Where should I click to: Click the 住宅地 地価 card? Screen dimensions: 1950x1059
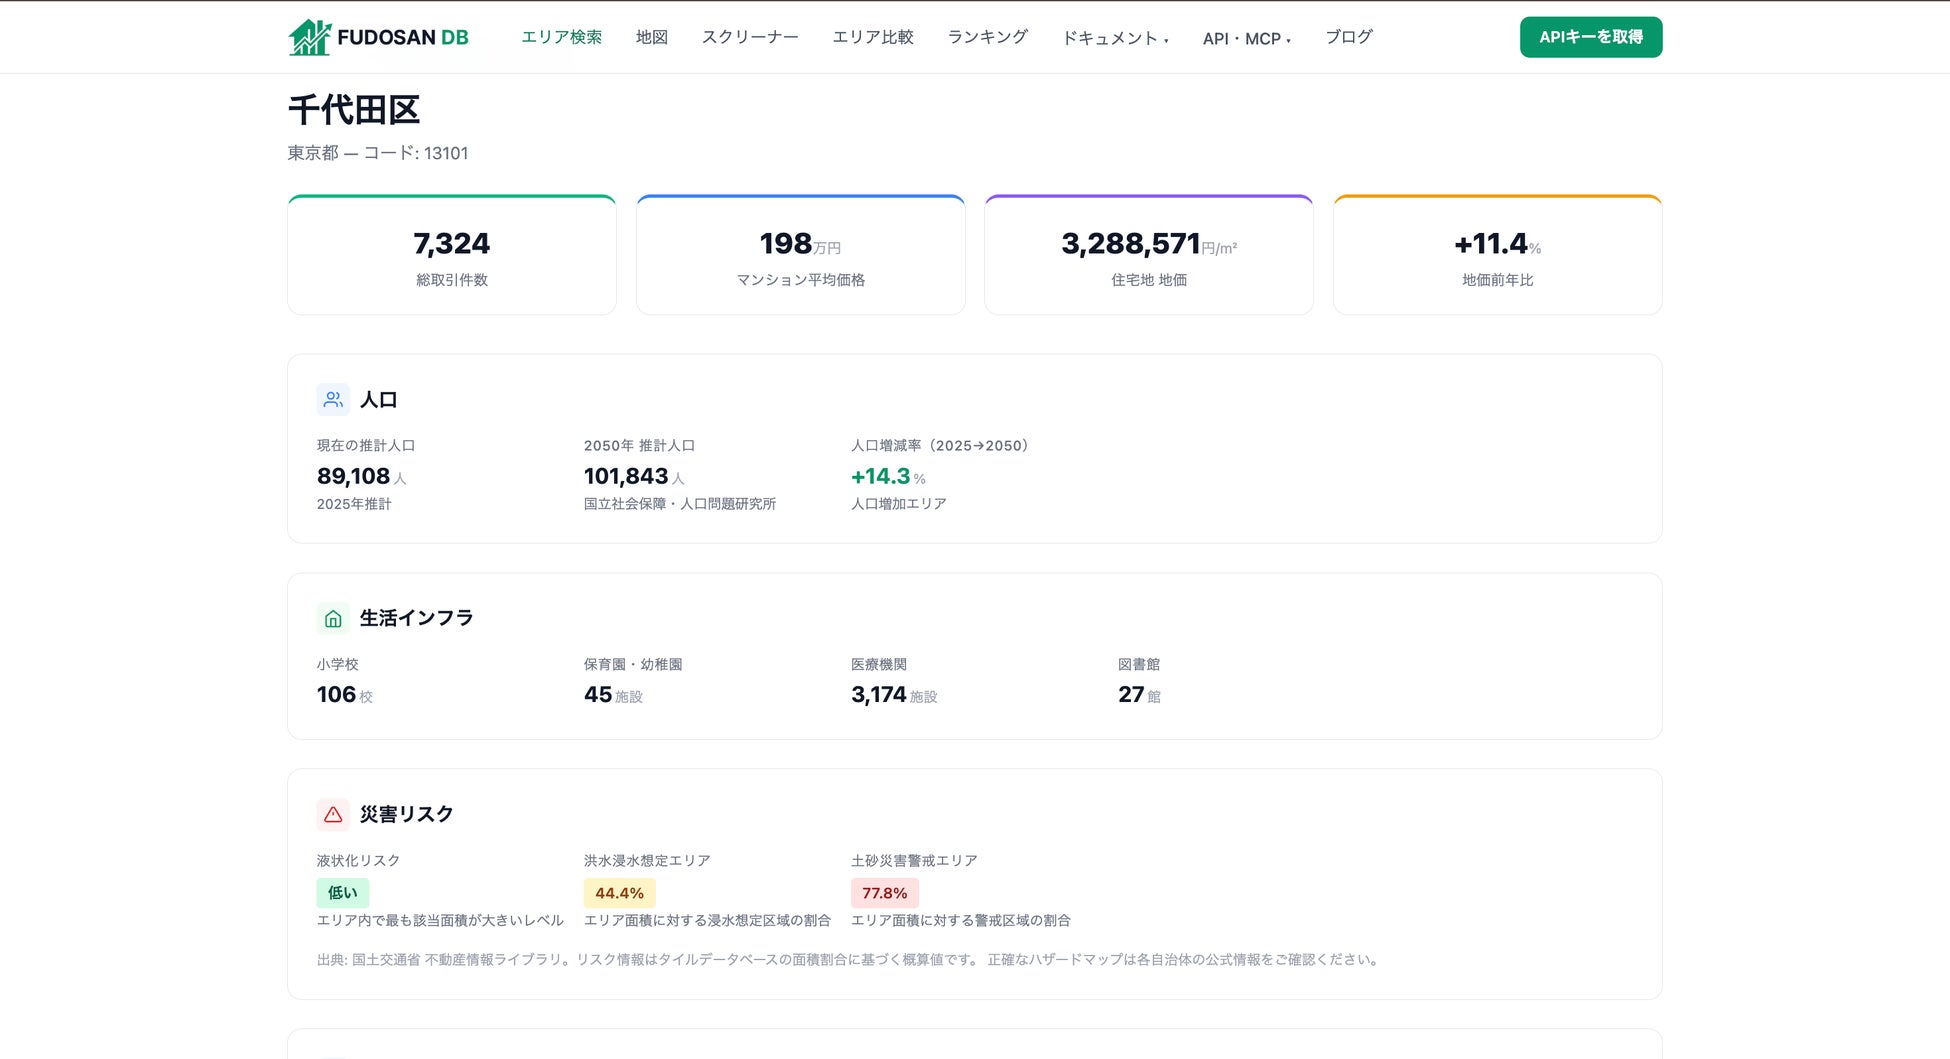click(1149, 255)
